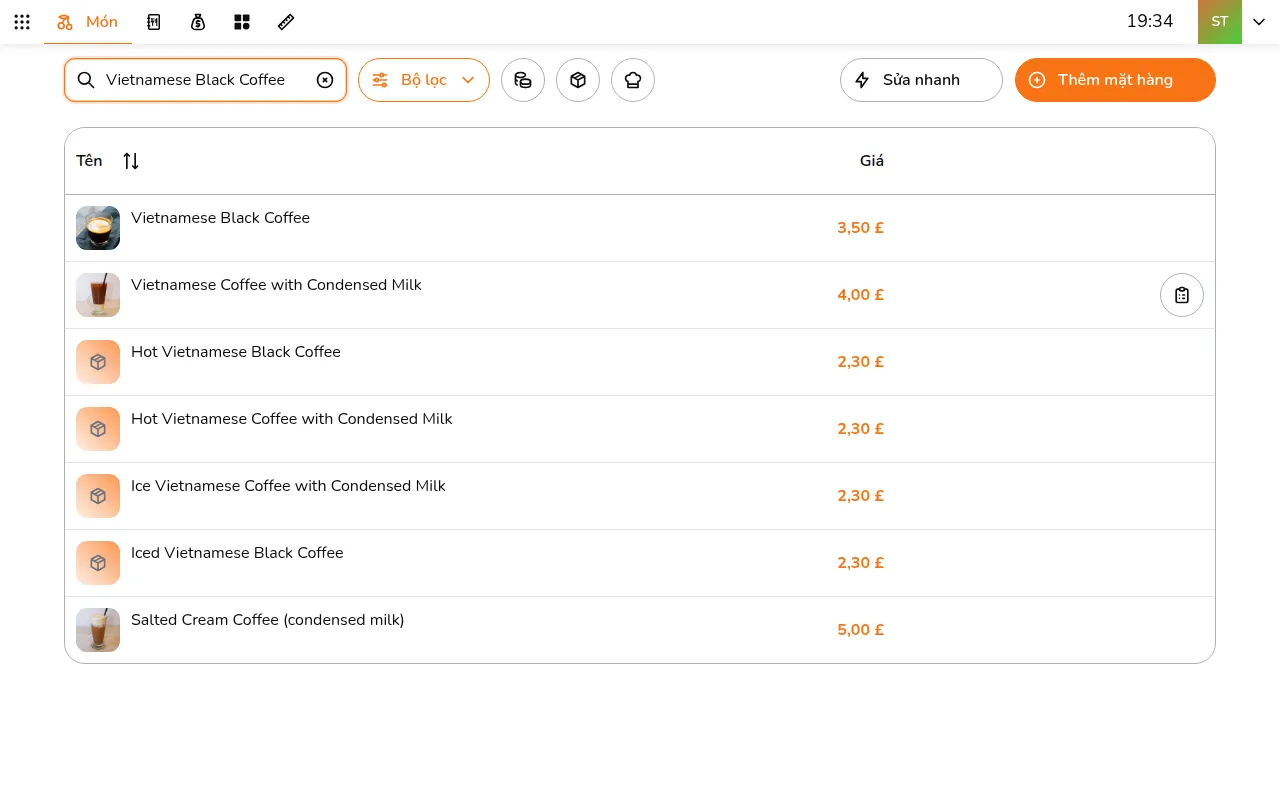Screen dimensions: 1280x800
Task: Click the box placeholder icon for Iced Vietnamese Black Coffee
Action: click(x=98, y=563)
